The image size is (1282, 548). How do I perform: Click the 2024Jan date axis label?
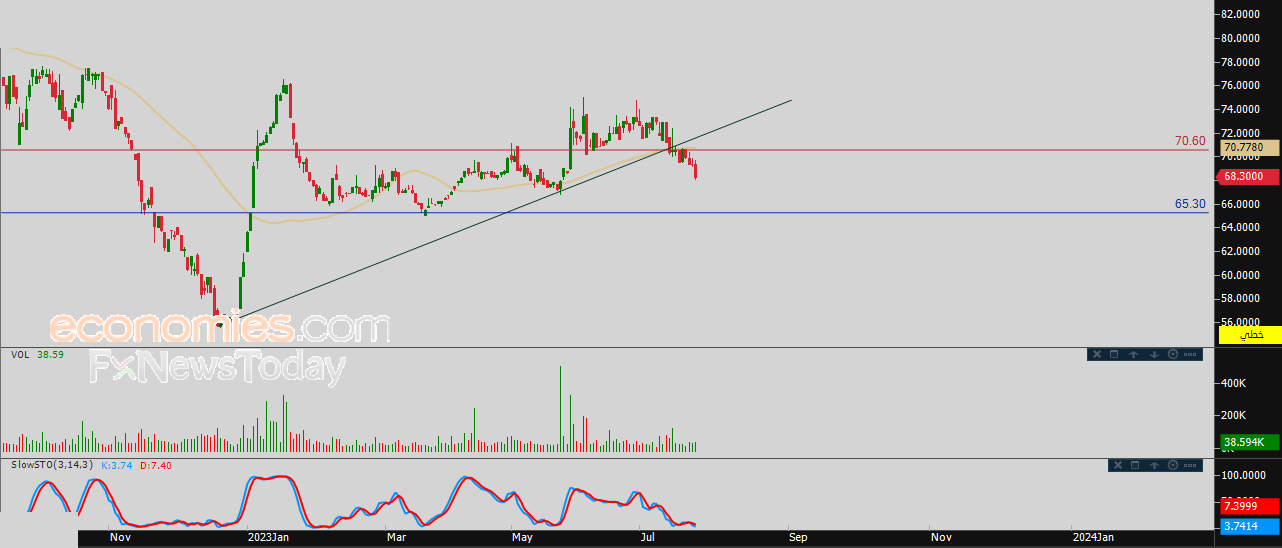1091,538
